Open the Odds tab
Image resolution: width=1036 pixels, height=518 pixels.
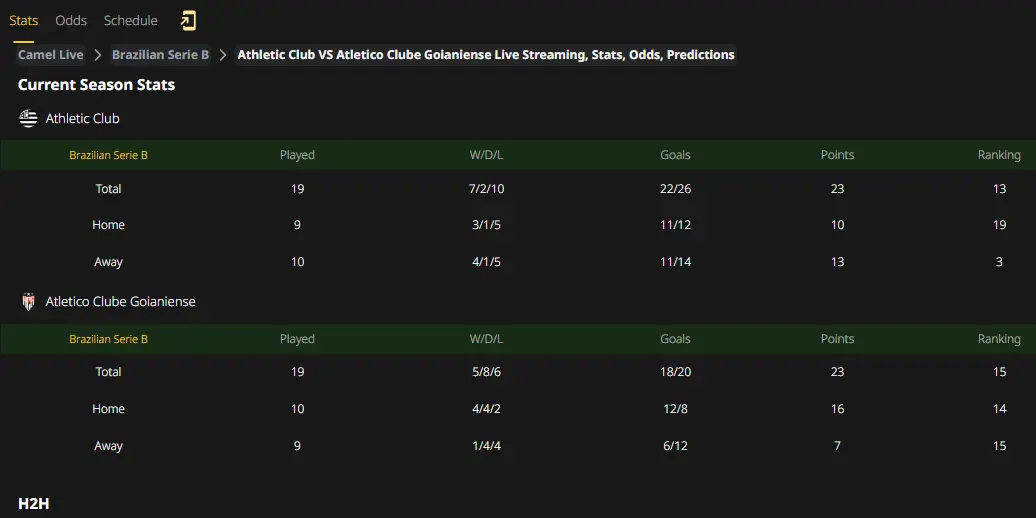71,20
